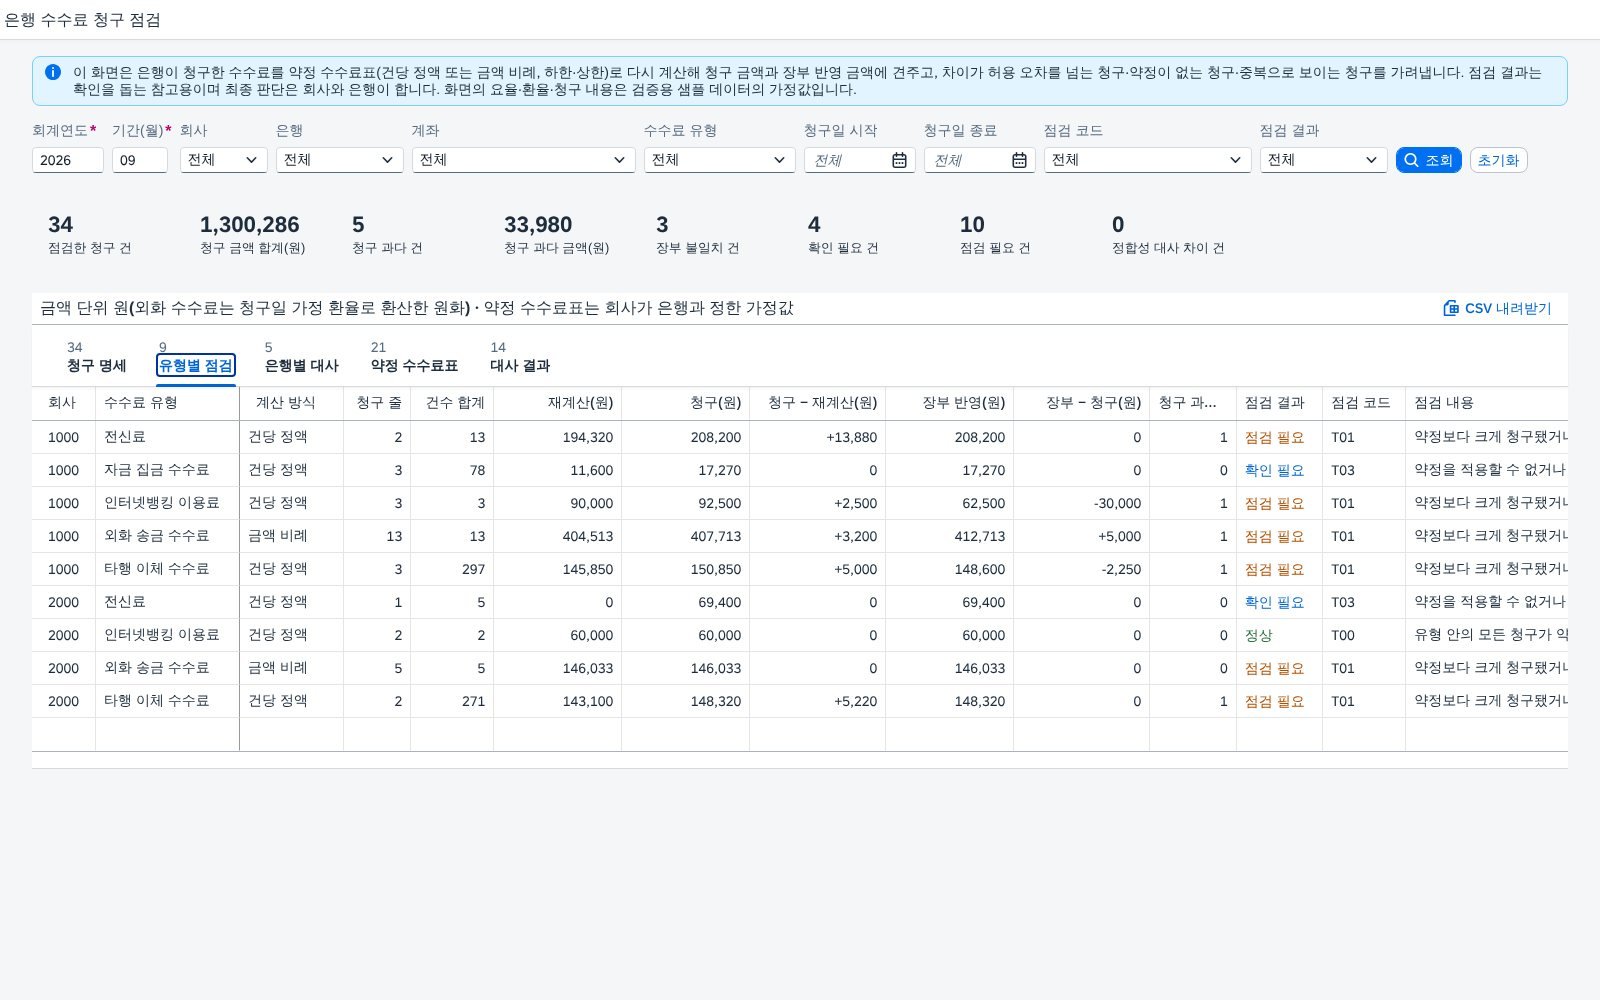Click 점검 필요 link in 전신료 1000 row
Image resolution: width=1600 pixels, height=1000 pixels.
tap(1274, 437)
